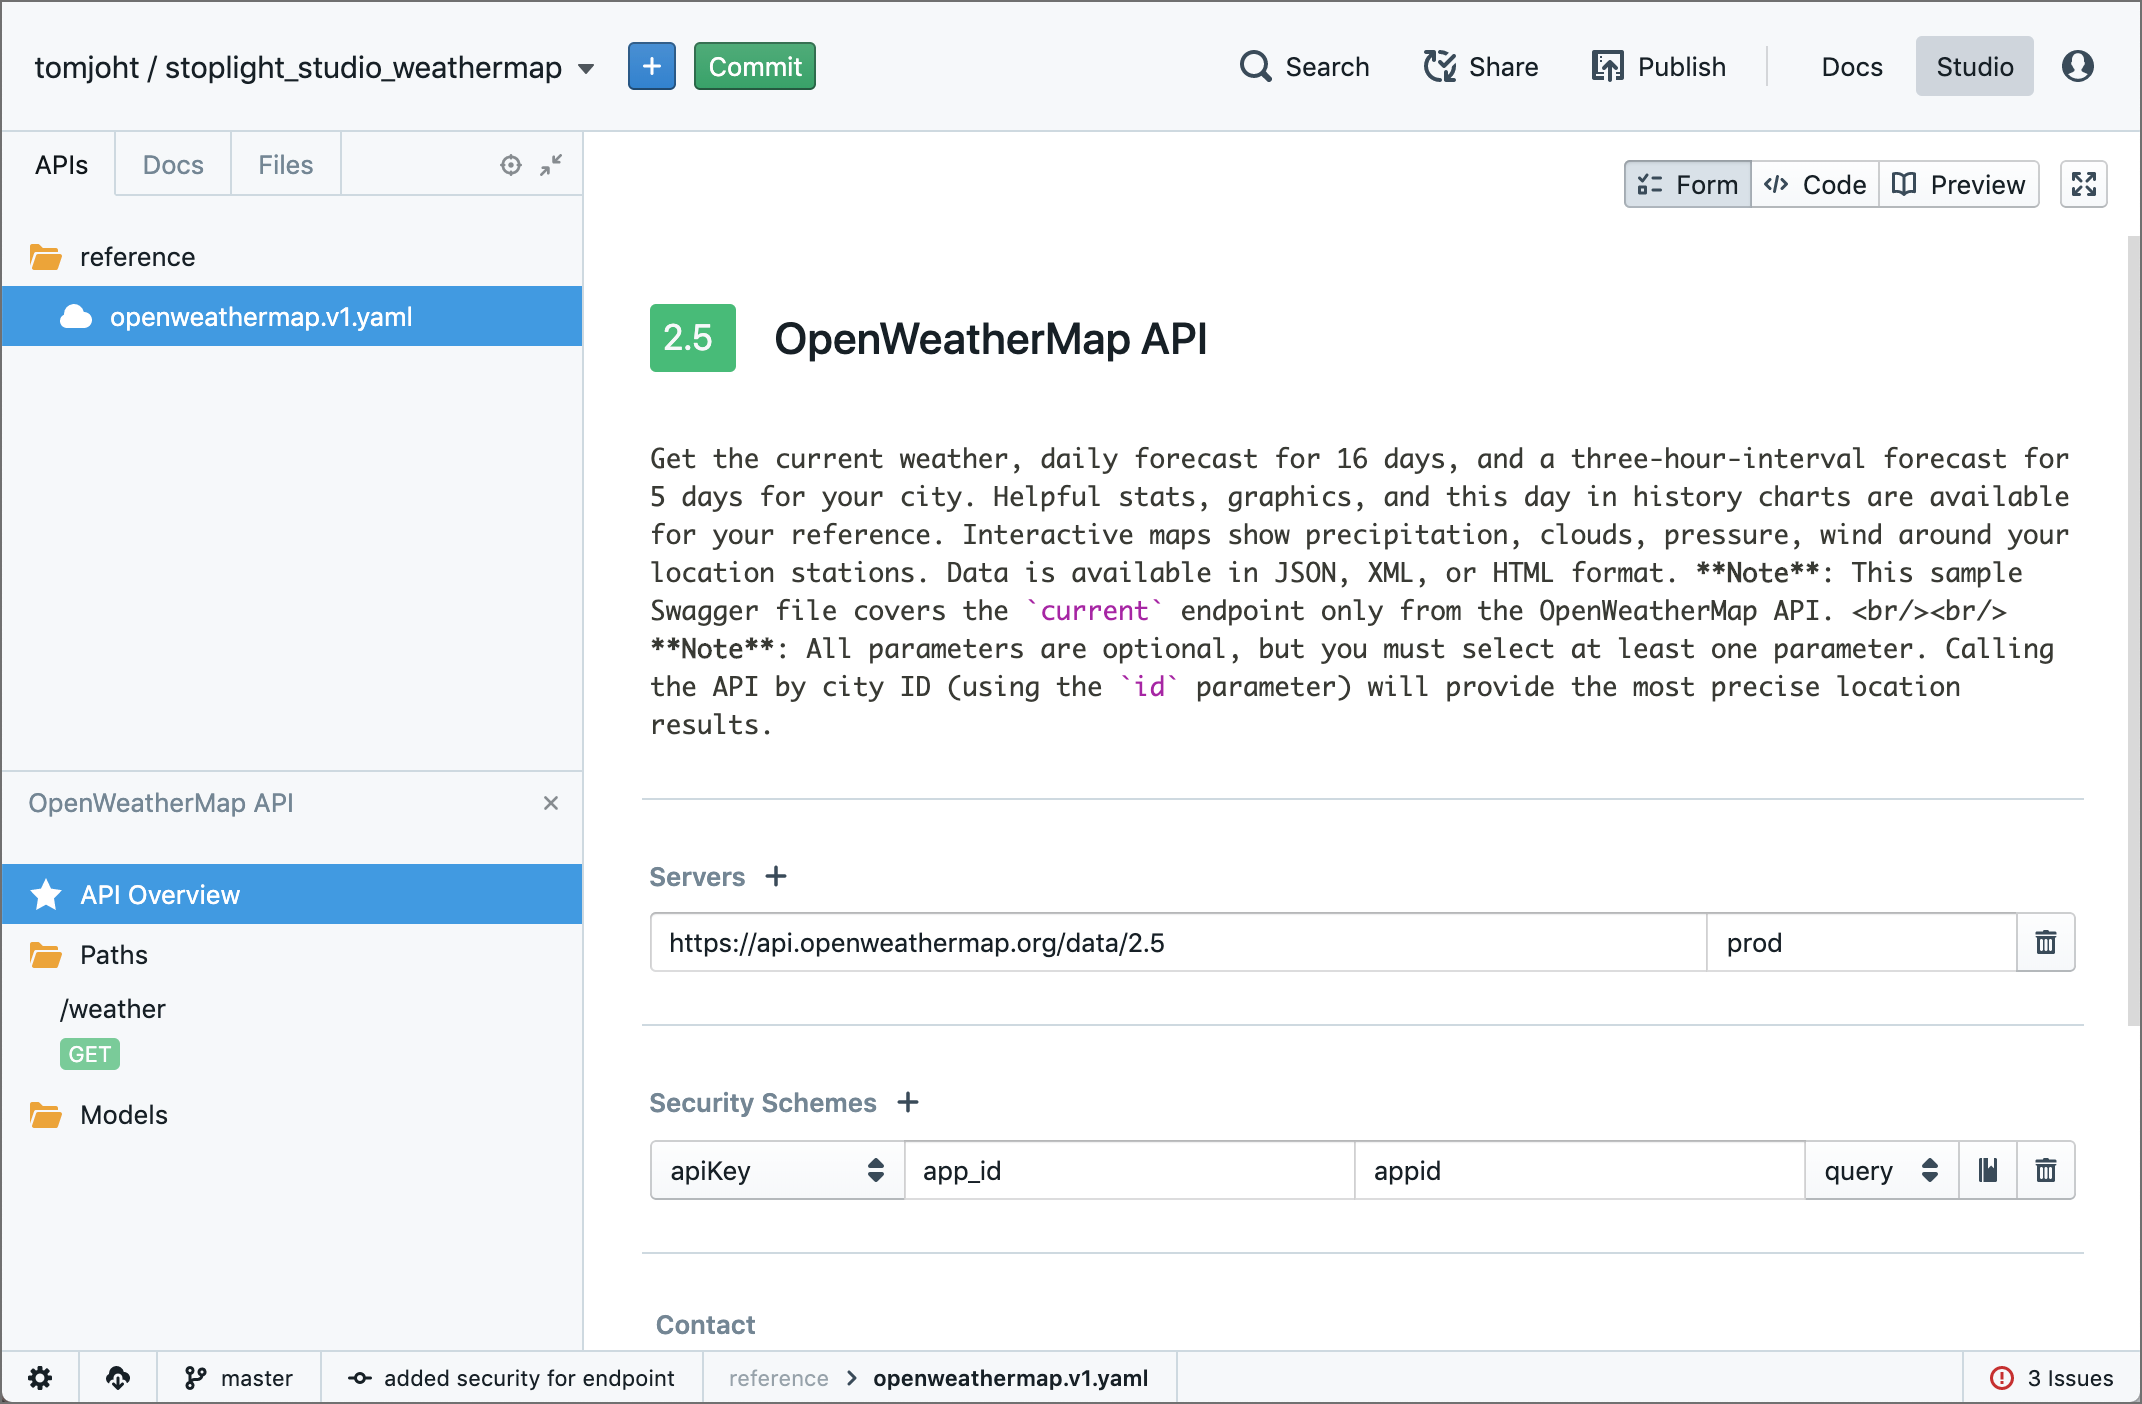Click the blue plus new file button
Viewport: 2142px width, 1404px height.
(x=651, y=66)
